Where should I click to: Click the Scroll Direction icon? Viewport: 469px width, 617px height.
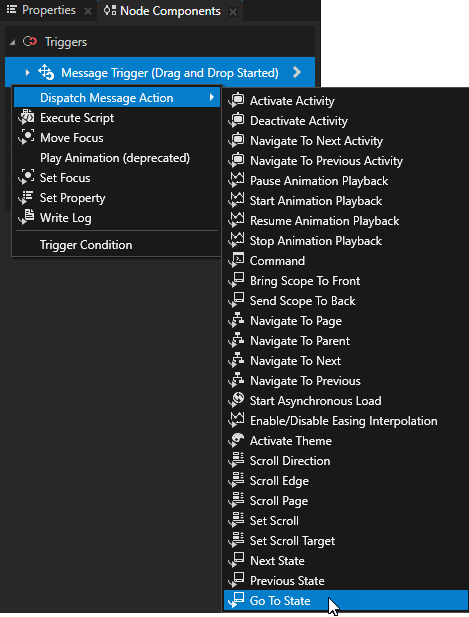coord(237,461)
